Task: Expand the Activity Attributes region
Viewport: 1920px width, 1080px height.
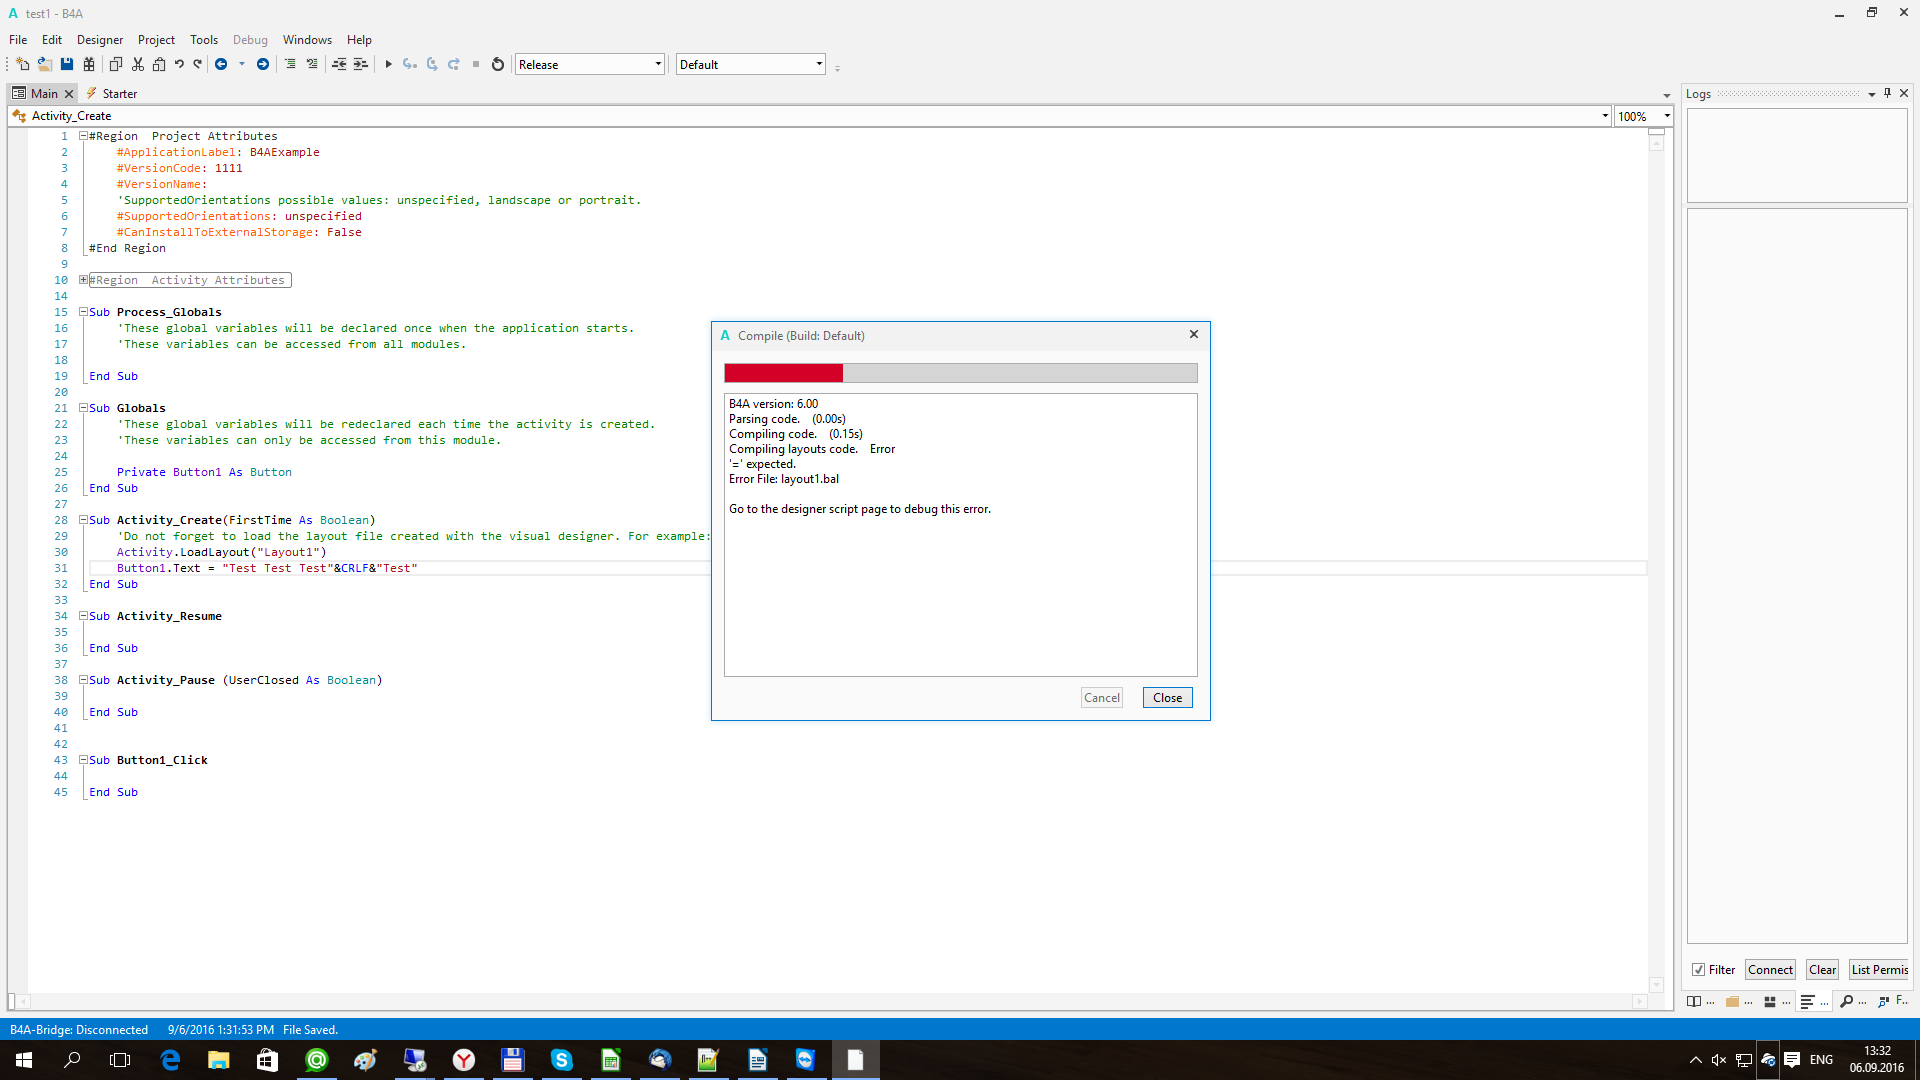Action: (84, 280)
